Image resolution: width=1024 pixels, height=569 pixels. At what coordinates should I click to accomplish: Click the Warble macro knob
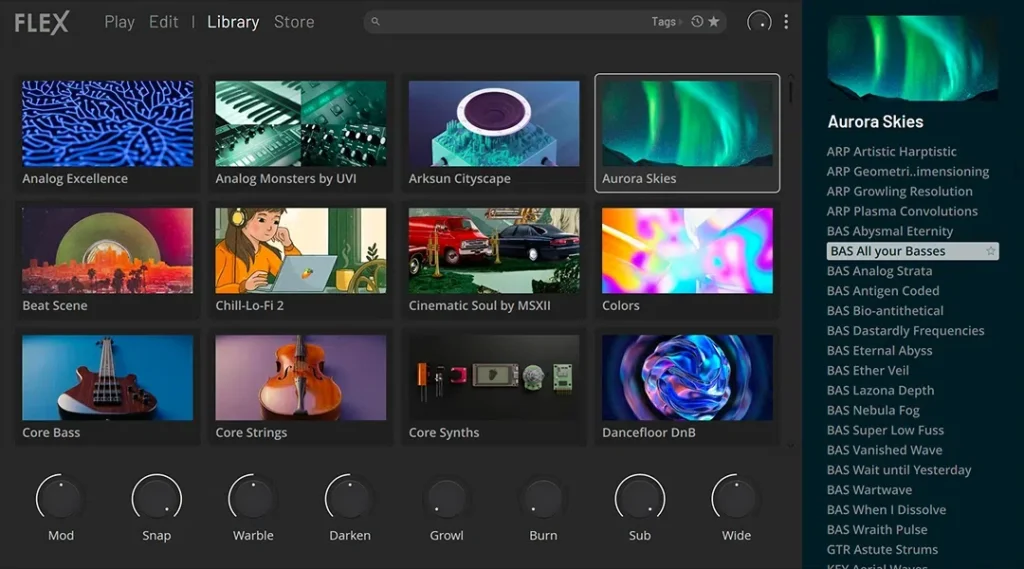253,498
